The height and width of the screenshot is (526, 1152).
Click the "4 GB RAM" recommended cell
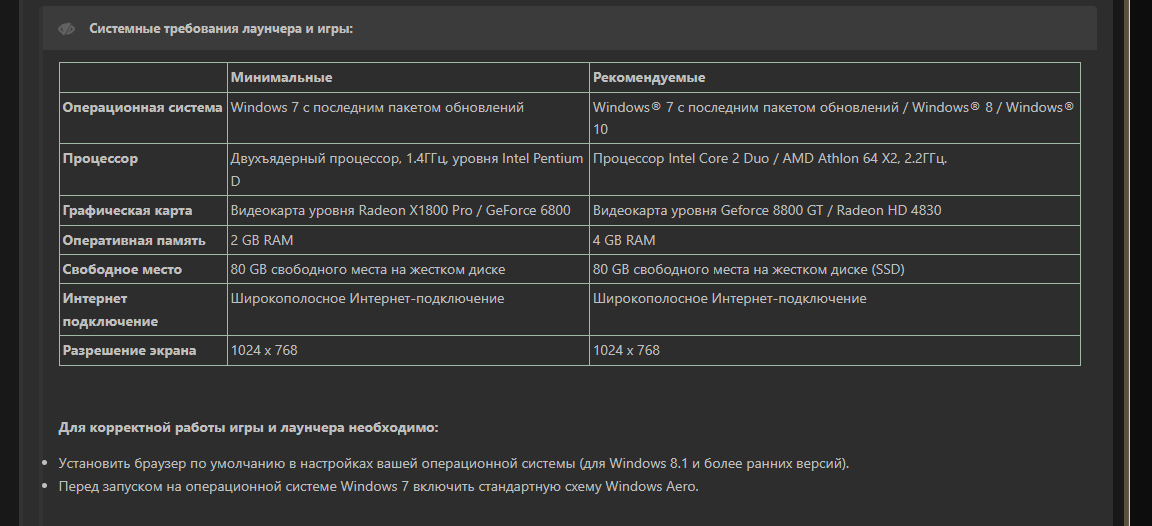tap(835, 240)
